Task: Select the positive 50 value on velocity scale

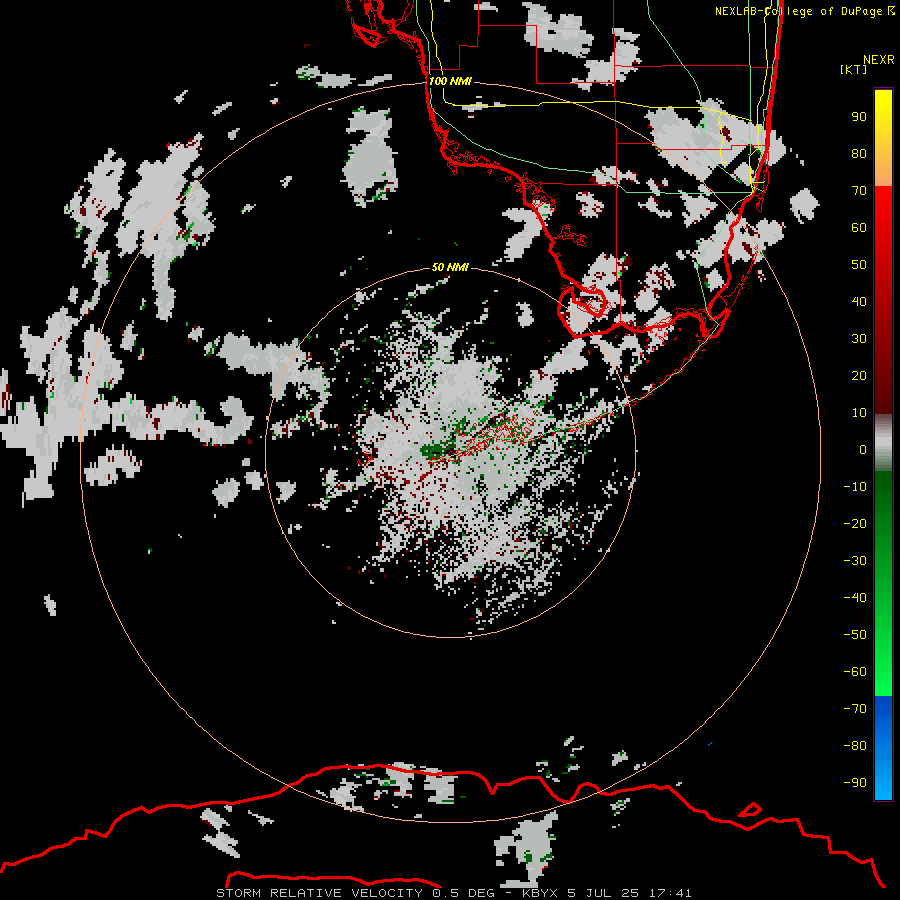Action: [x=859, y=265]
